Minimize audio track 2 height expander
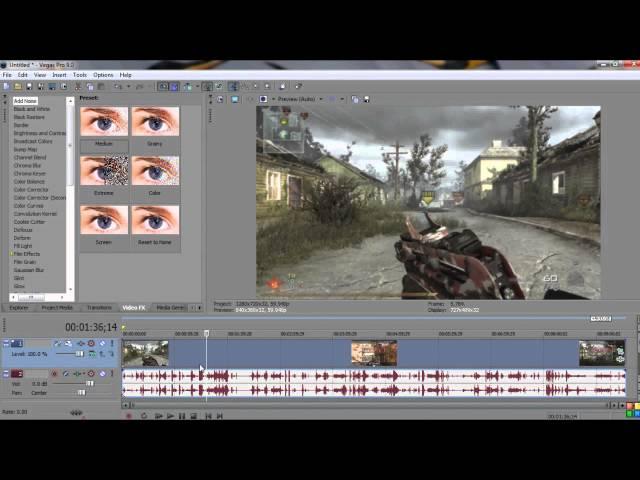Image resolution: width=640 pixels, height=480 pixels. 6,373
